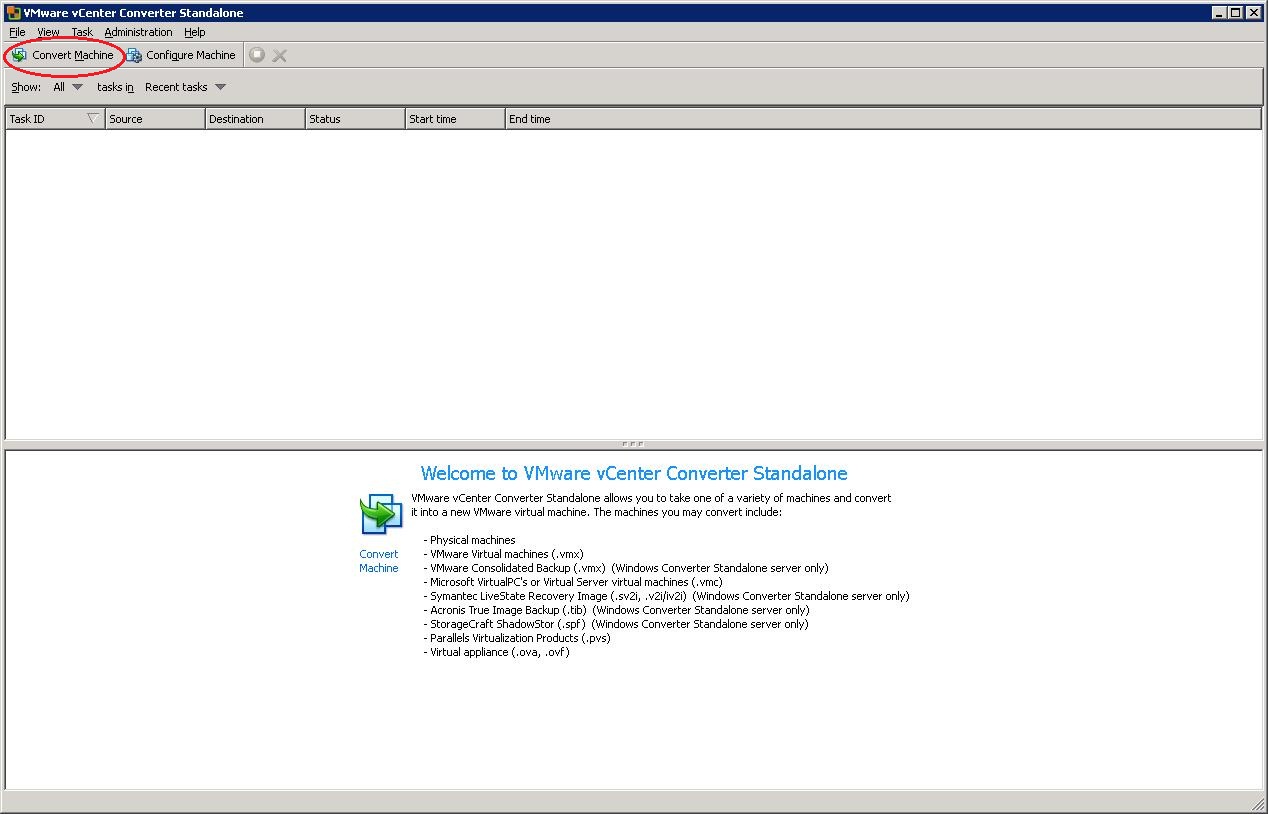Click the Task ID sort arrow indicator

pyautogui.click(x=93, y=119)
